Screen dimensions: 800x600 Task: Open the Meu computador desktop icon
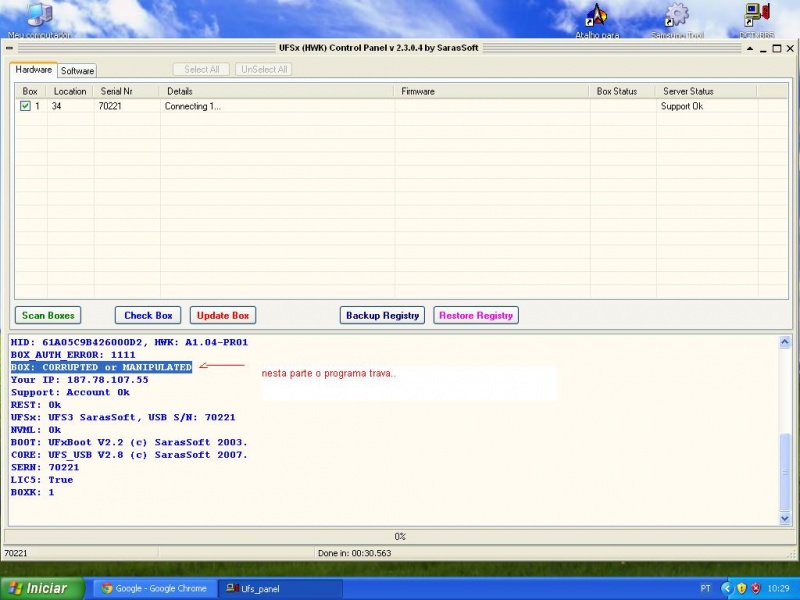(39, 19)
